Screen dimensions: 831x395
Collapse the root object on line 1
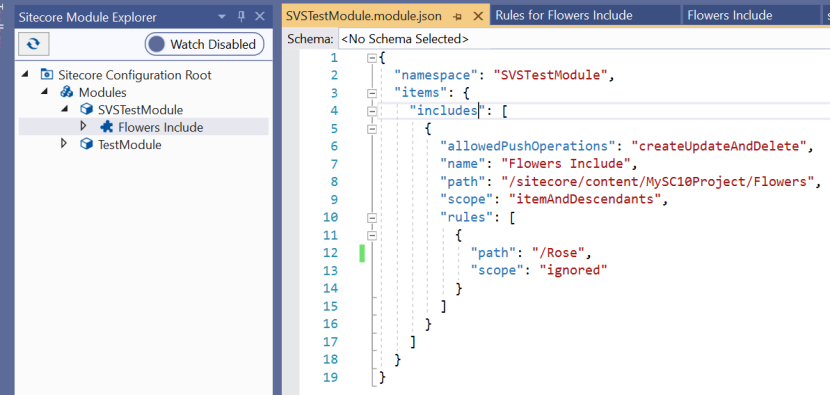(x=372, y=58)
